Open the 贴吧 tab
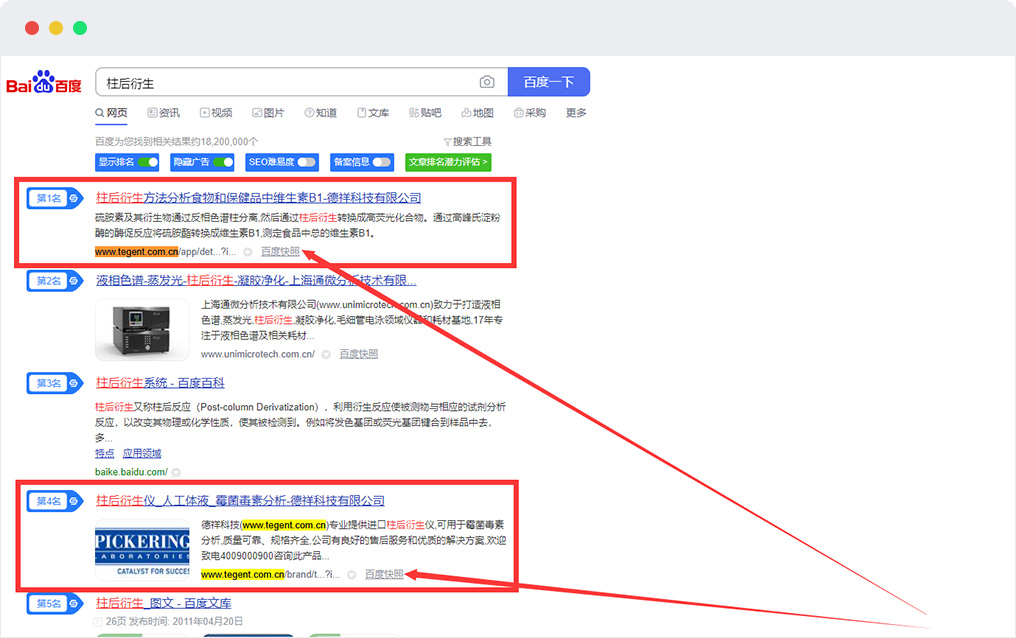Viewport: 1016px width, 638px height. [425, 113]
